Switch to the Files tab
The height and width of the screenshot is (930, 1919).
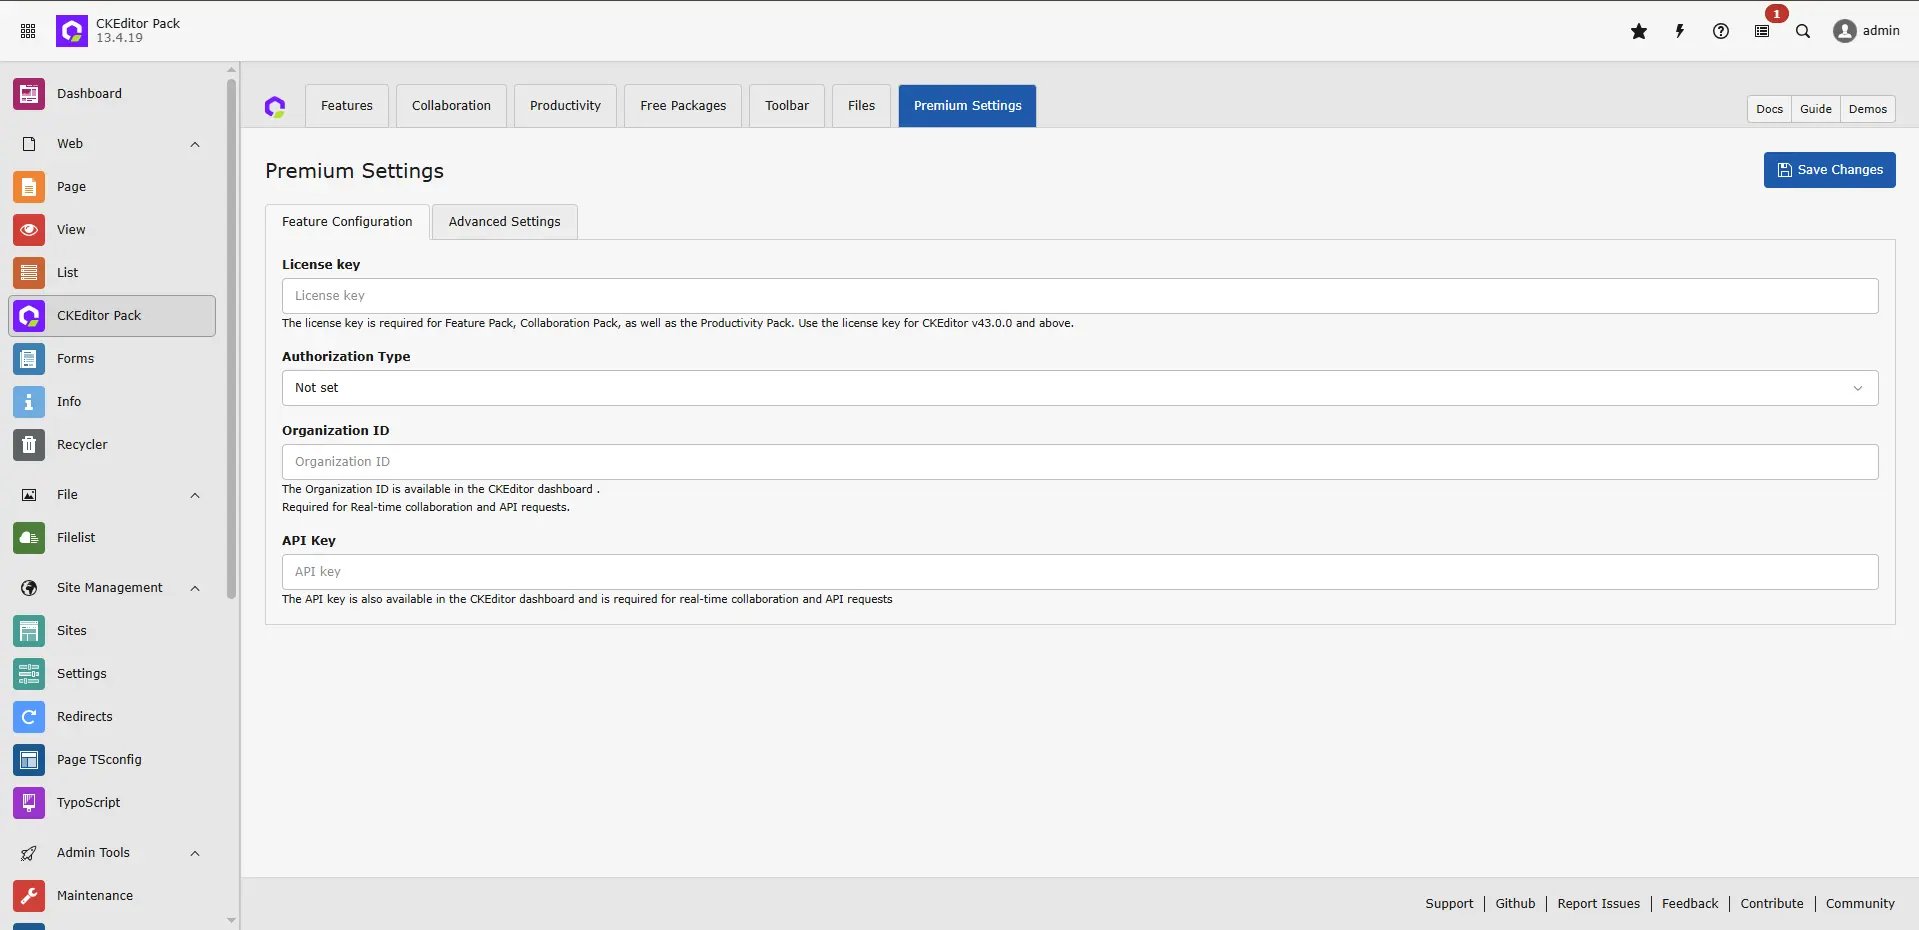tap(861, 106)
